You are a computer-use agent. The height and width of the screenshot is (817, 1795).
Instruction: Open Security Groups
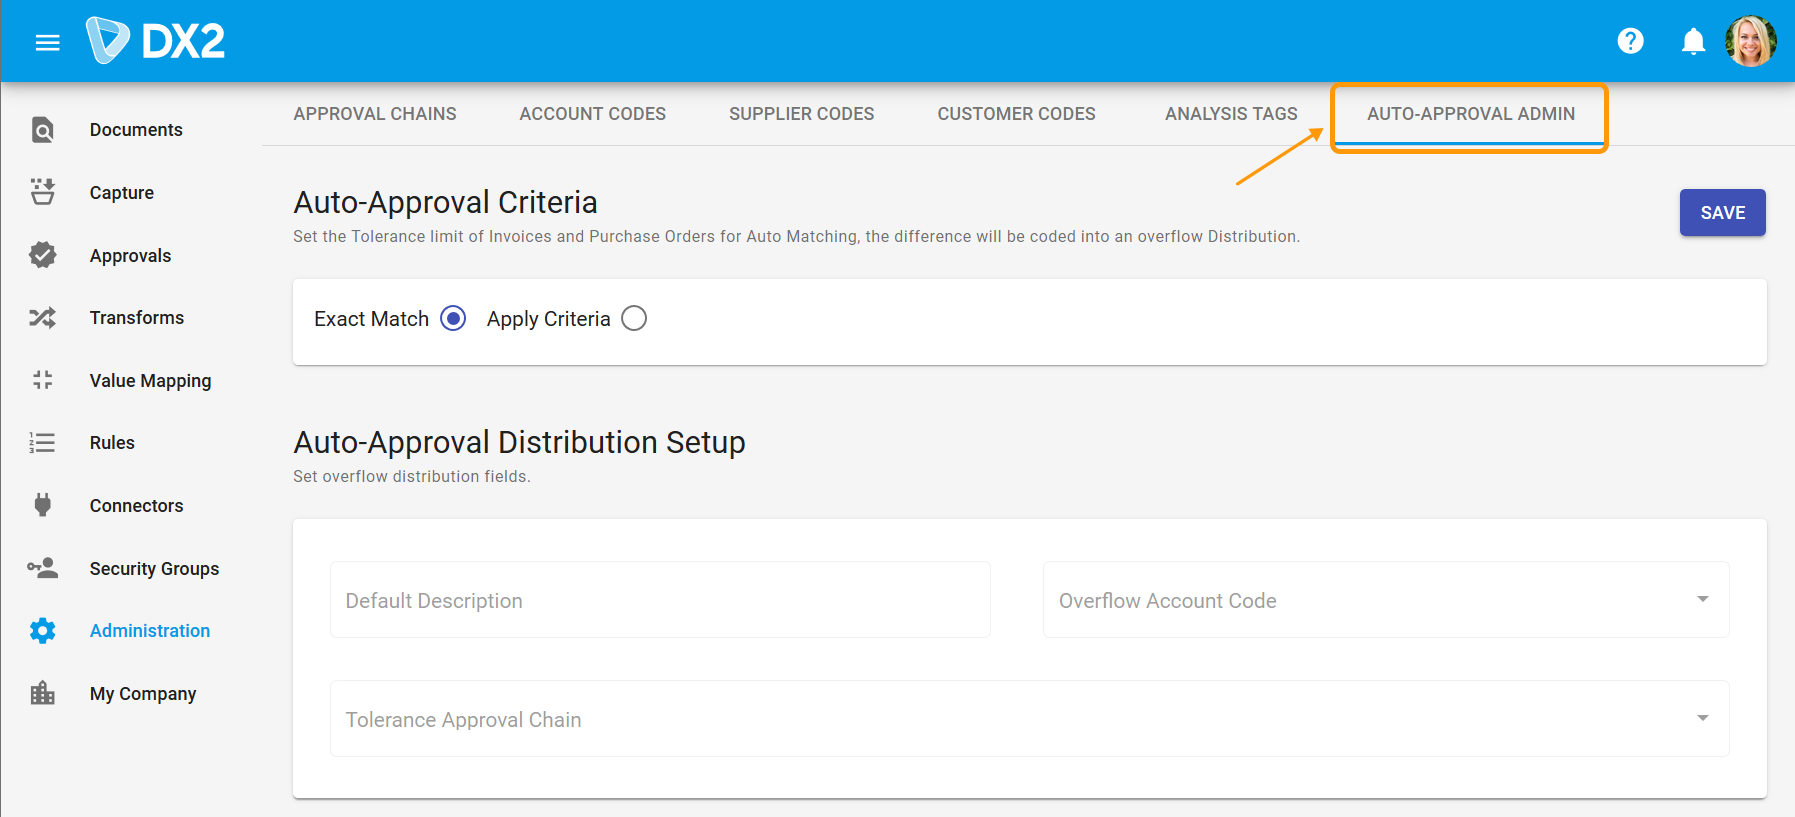(x=155, y=569)
